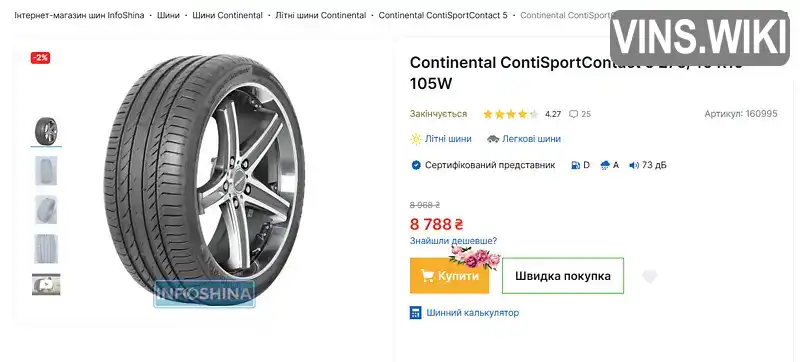Viewport: 800px width, 362px height.
Task: Click the car icon for passenger tires
Action: 492,139
